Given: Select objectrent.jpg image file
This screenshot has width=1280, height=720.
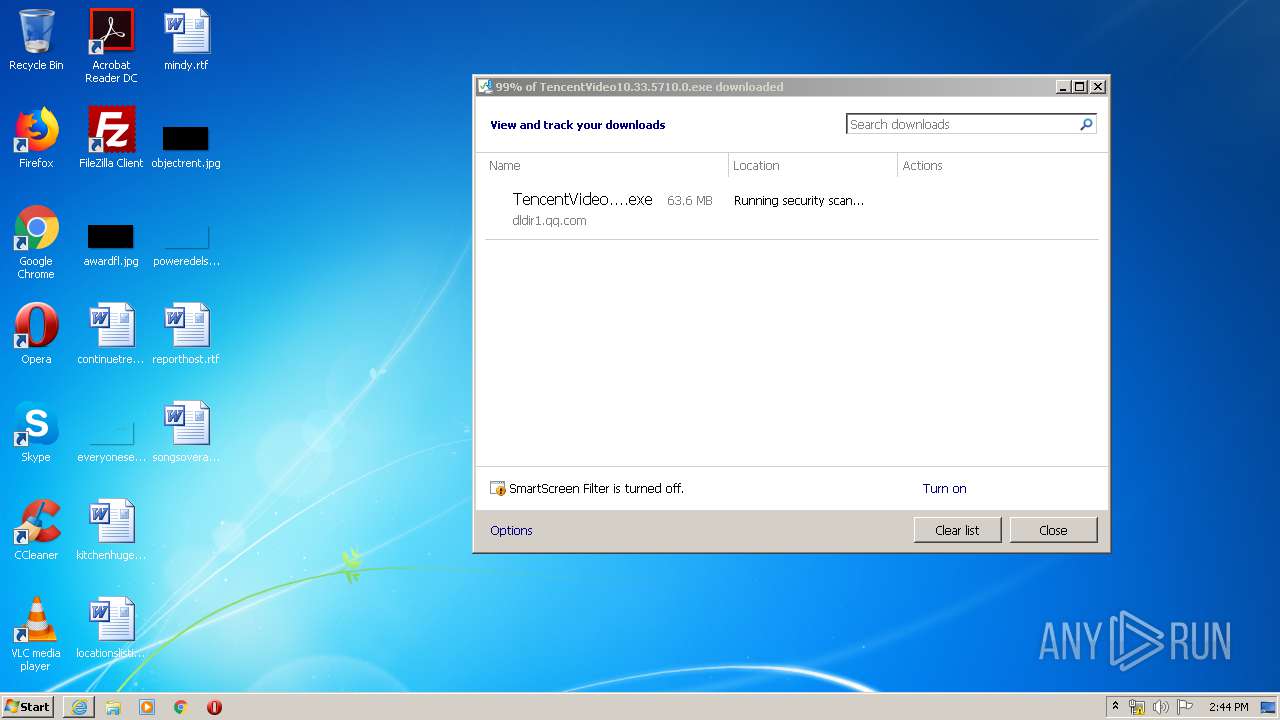Looking at the screenshot, I should pos(186,147).
